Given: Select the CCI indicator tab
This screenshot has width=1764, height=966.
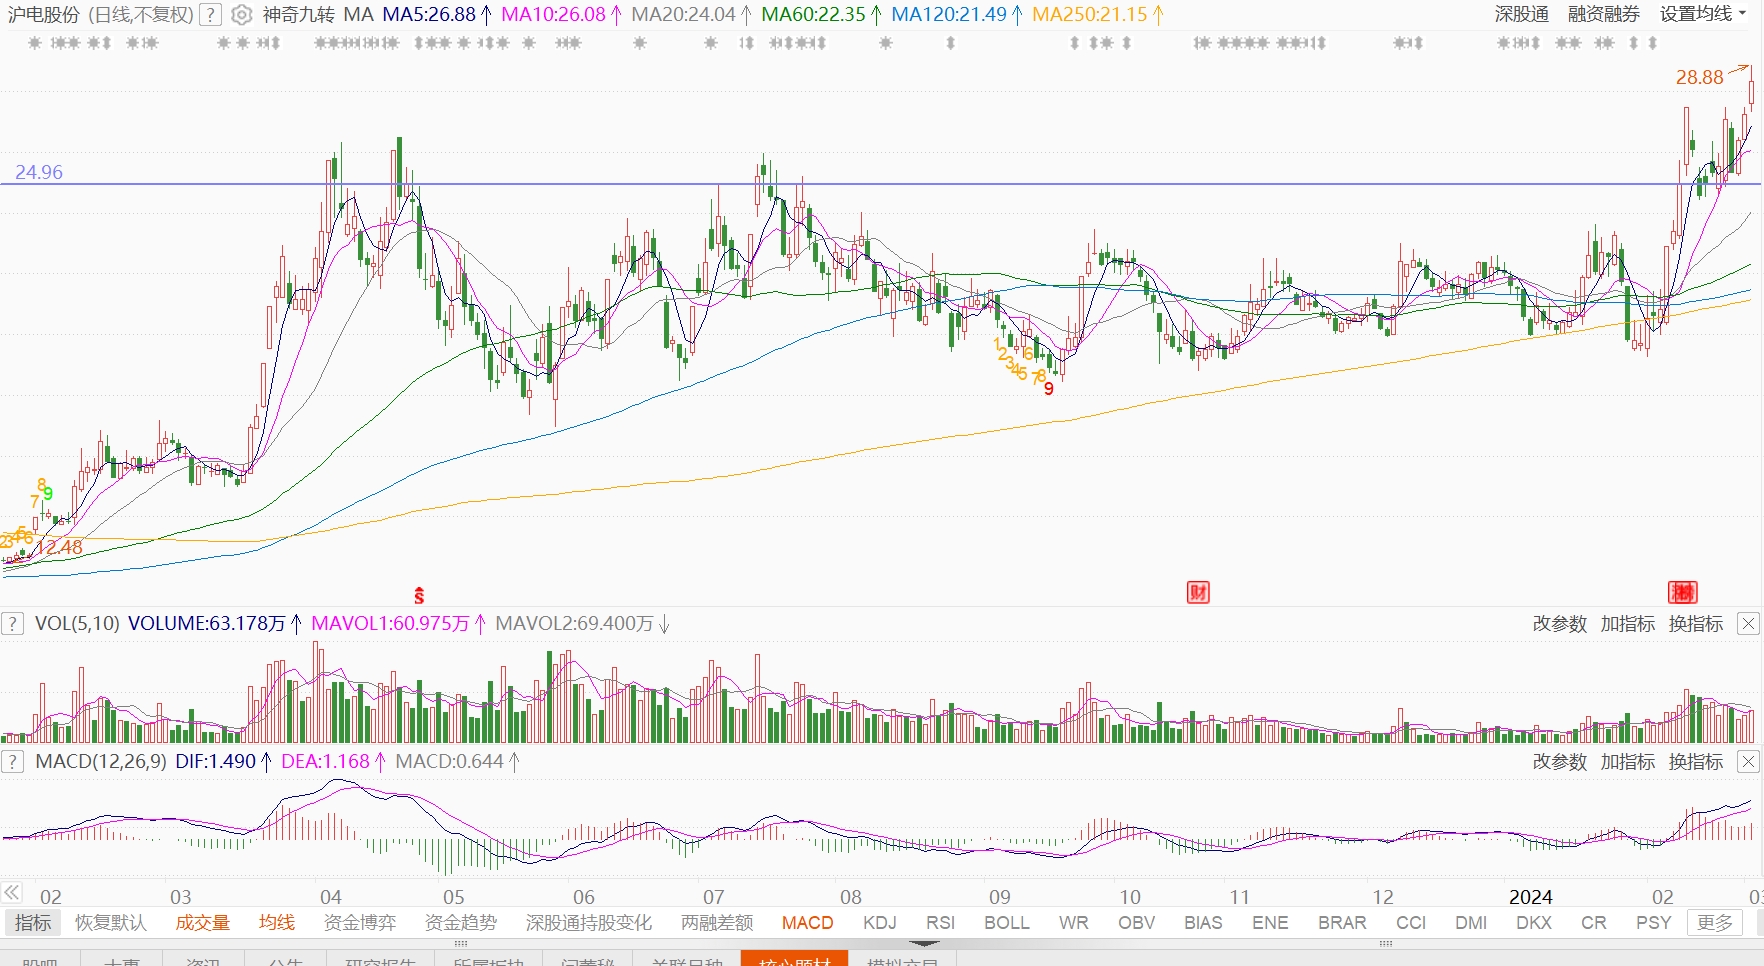Looking at the screenshot, I should click(x=1411, y=923).
